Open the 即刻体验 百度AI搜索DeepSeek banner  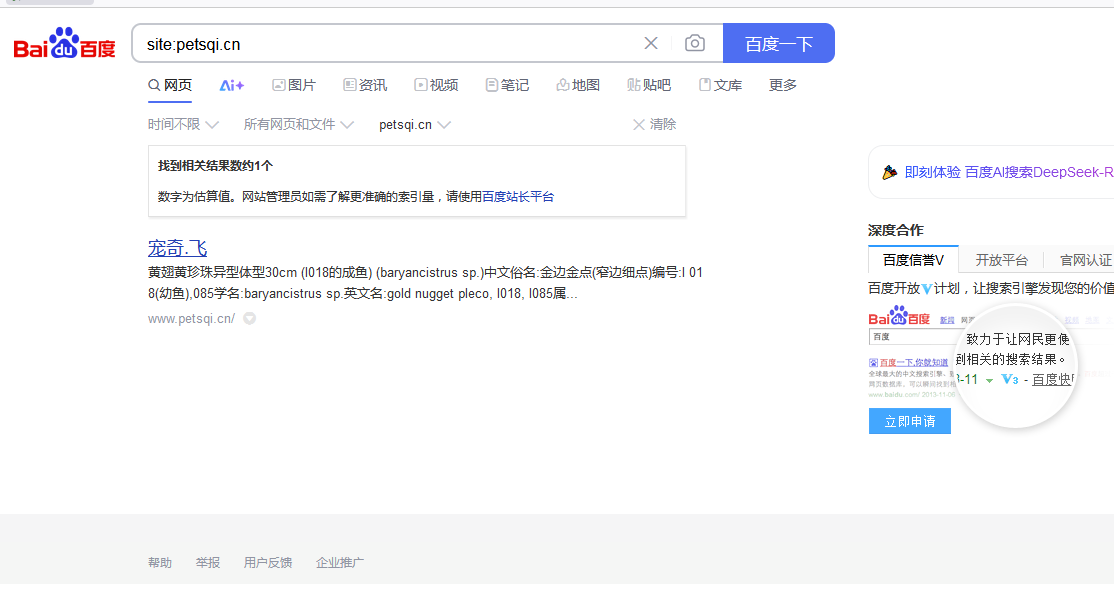point(1008,172)
